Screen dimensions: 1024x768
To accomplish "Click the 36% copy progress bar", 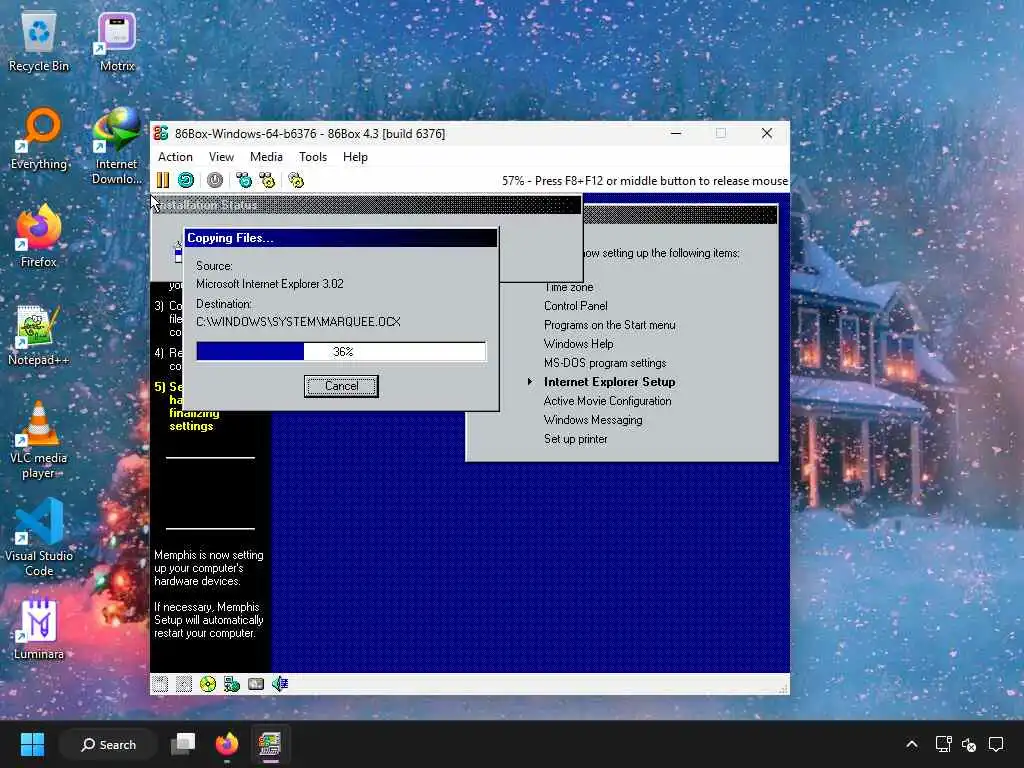I will 341,351.
